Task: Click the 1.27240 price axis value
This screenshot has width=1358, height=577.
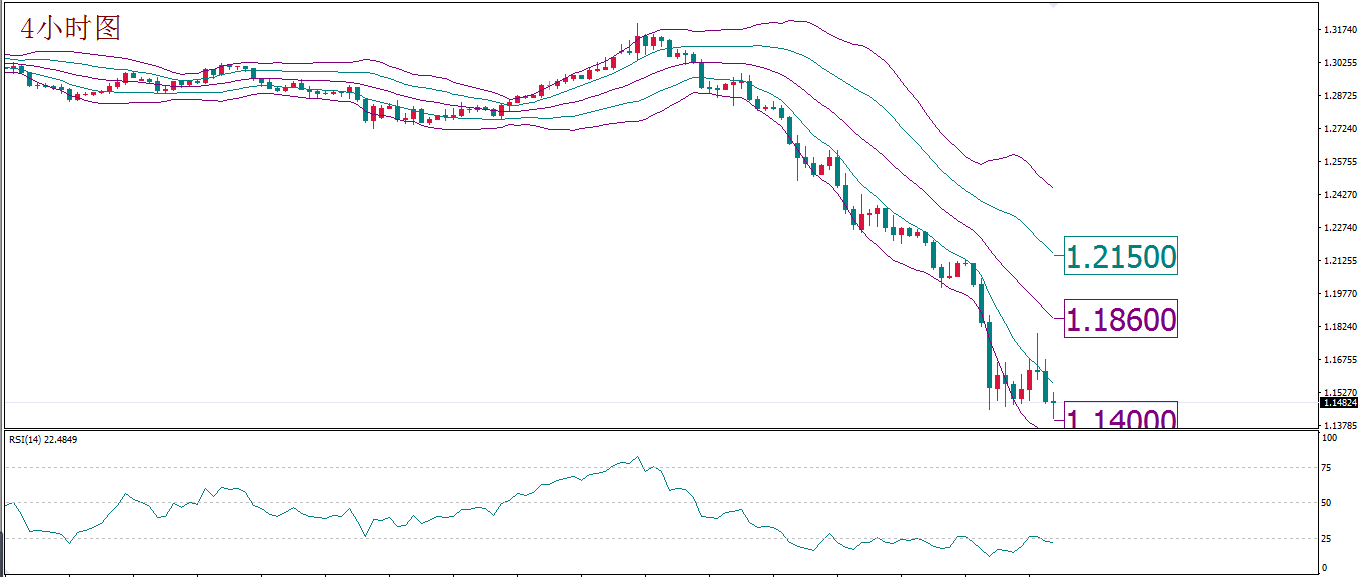Action: click(x=1339, y=129)
